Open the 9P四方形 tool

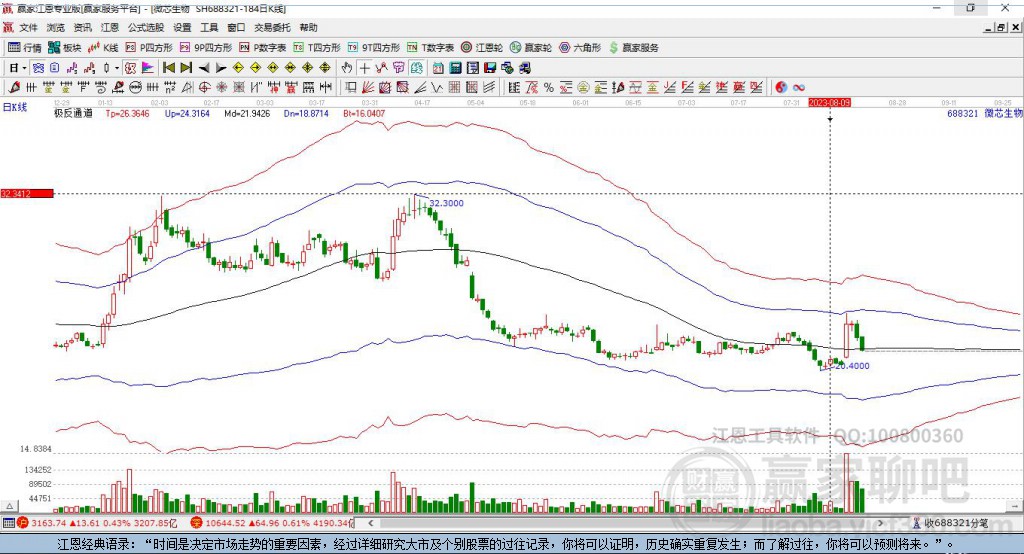pyautogui.click(x=206, y=48)
